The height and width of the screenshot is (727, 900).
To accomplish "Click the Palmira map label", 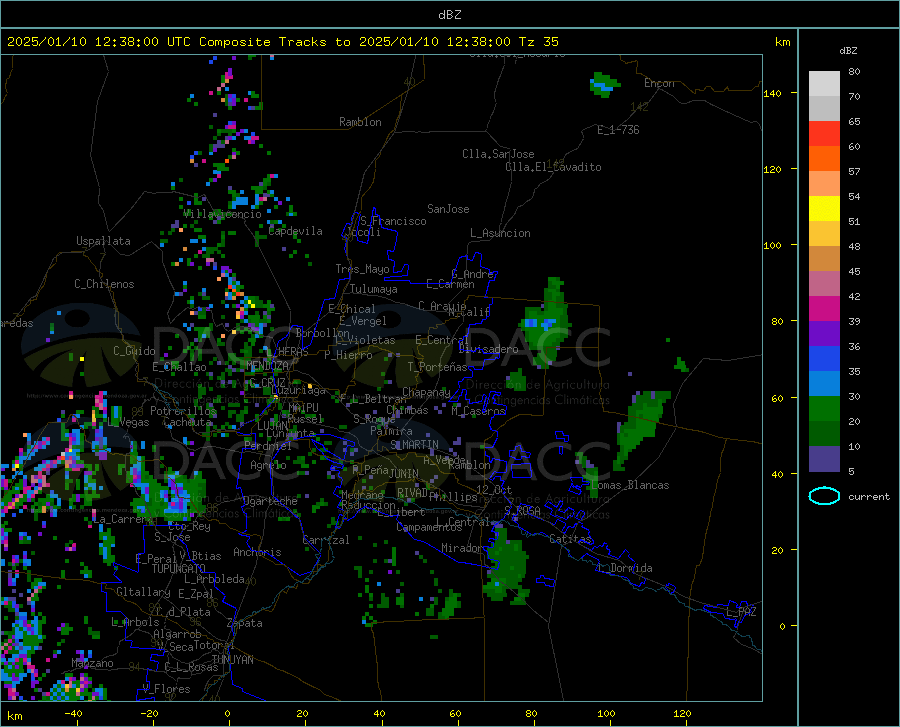I will click(391, 430).
